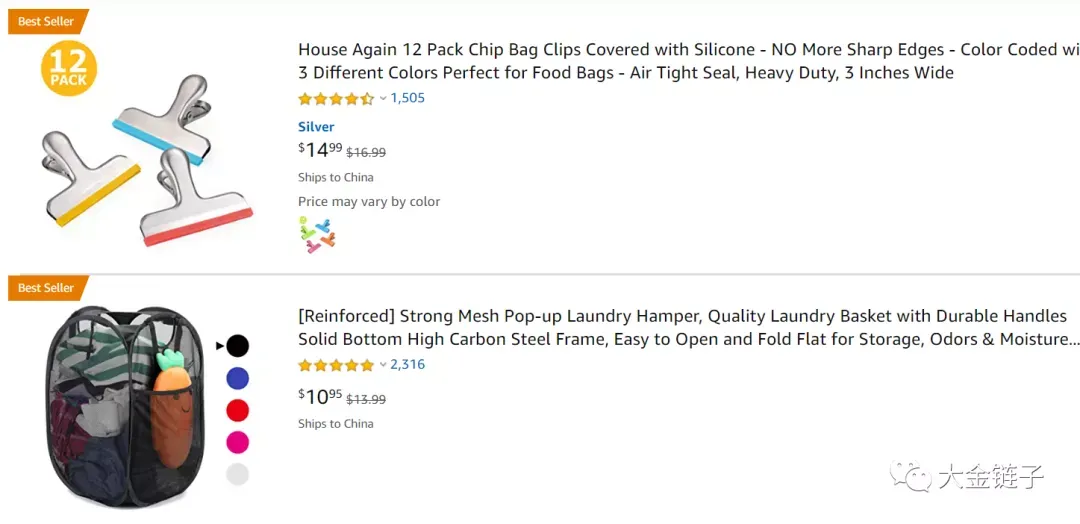Click the 12 Pack yellow circle badge

tap(69, 68)
